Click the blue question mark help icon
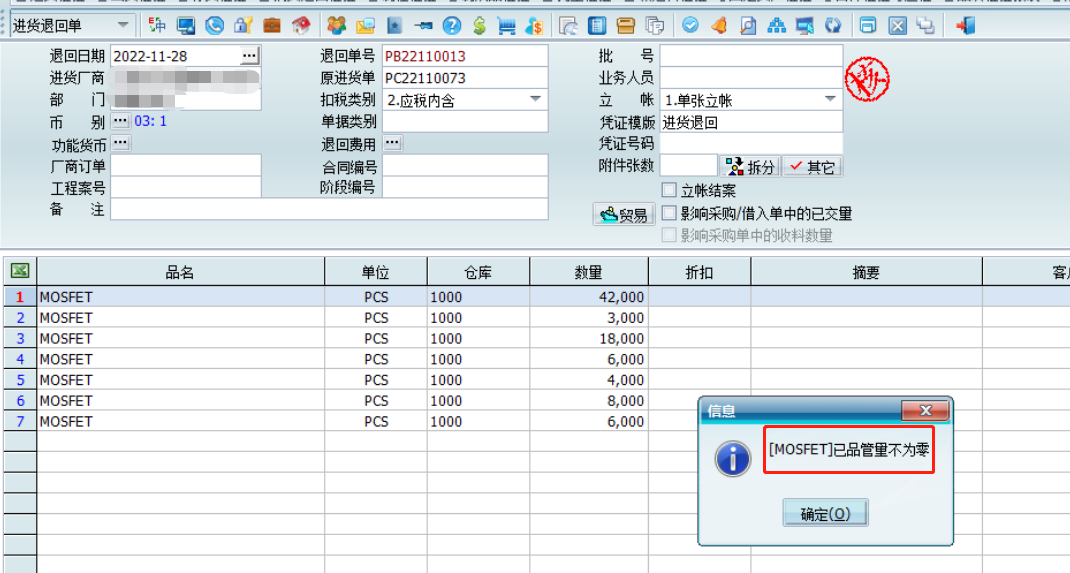 452,26
